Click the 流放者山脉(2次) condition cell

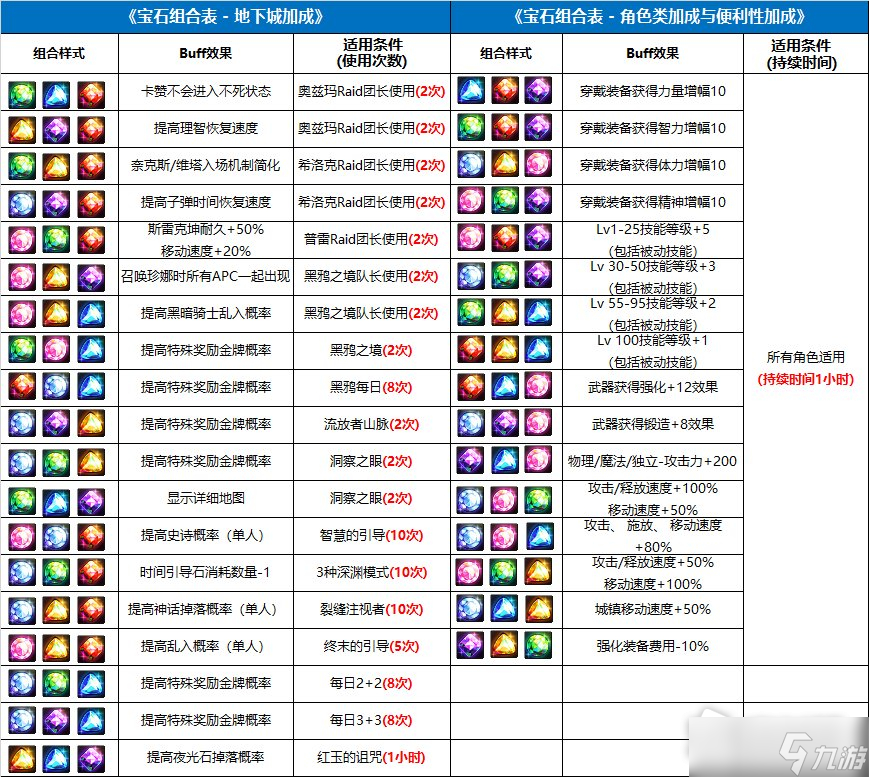[x=371, y=425]
